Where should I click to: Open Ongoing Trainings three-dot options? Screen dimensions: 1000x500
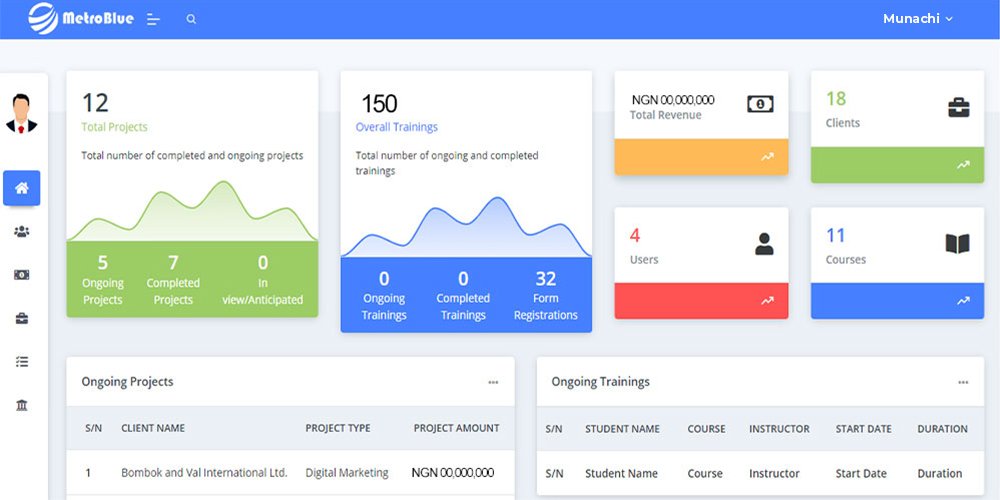(963, 382)
